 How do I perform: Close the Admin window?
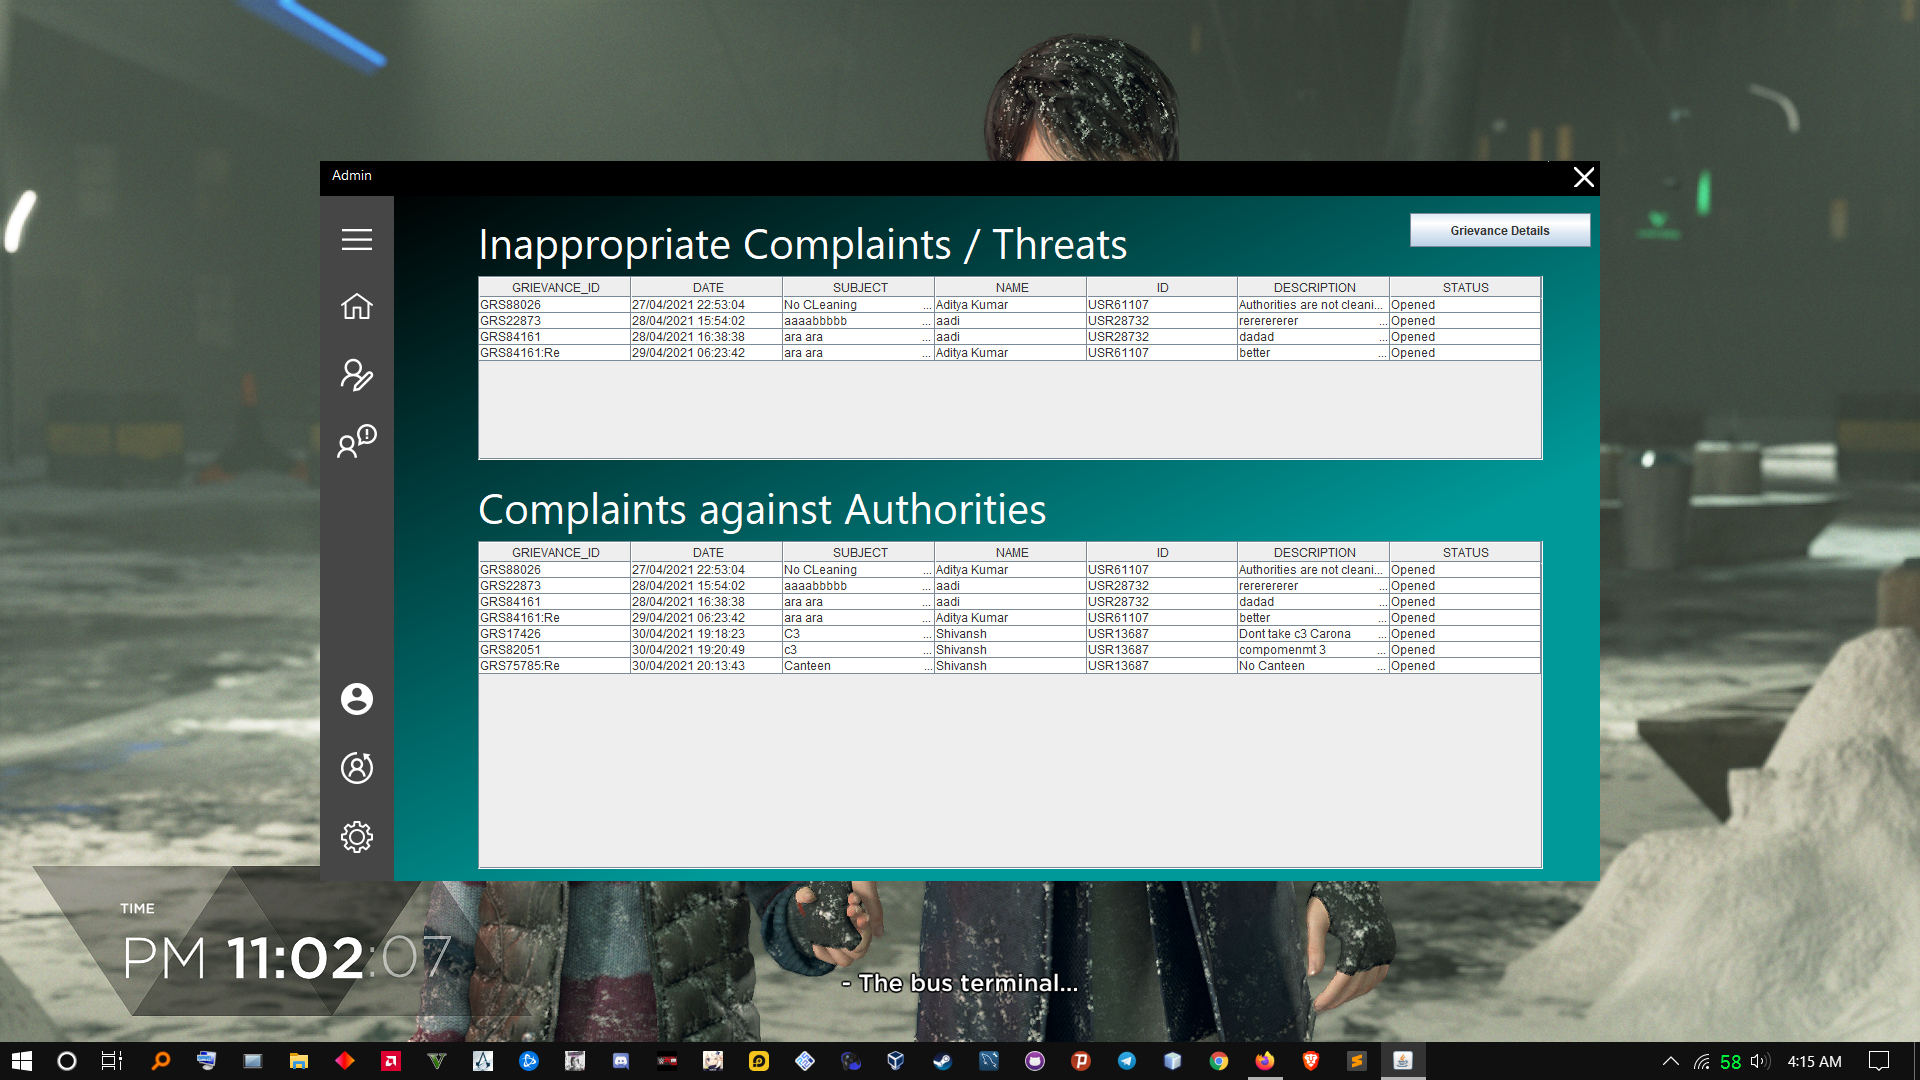[1583, 178]
